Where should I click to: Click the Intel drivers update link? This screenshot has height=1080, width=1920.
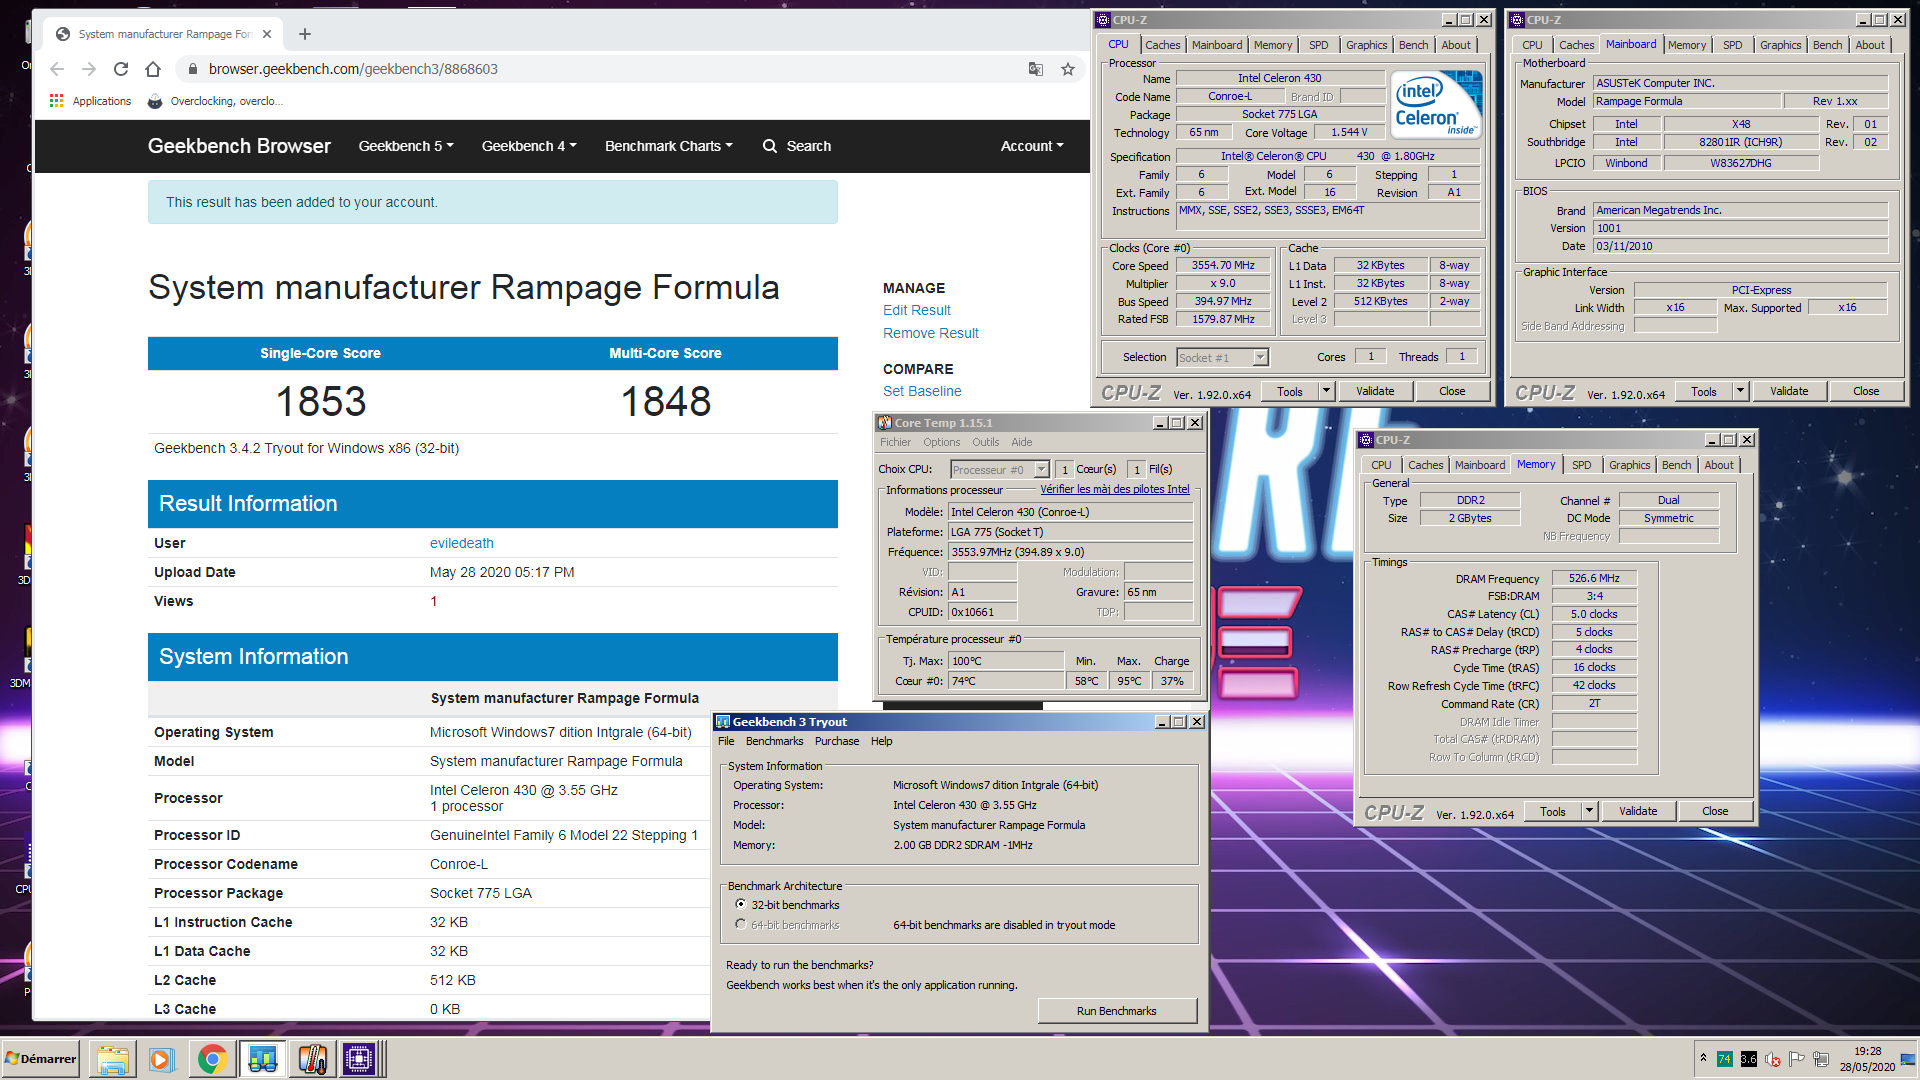point(1115,489)
